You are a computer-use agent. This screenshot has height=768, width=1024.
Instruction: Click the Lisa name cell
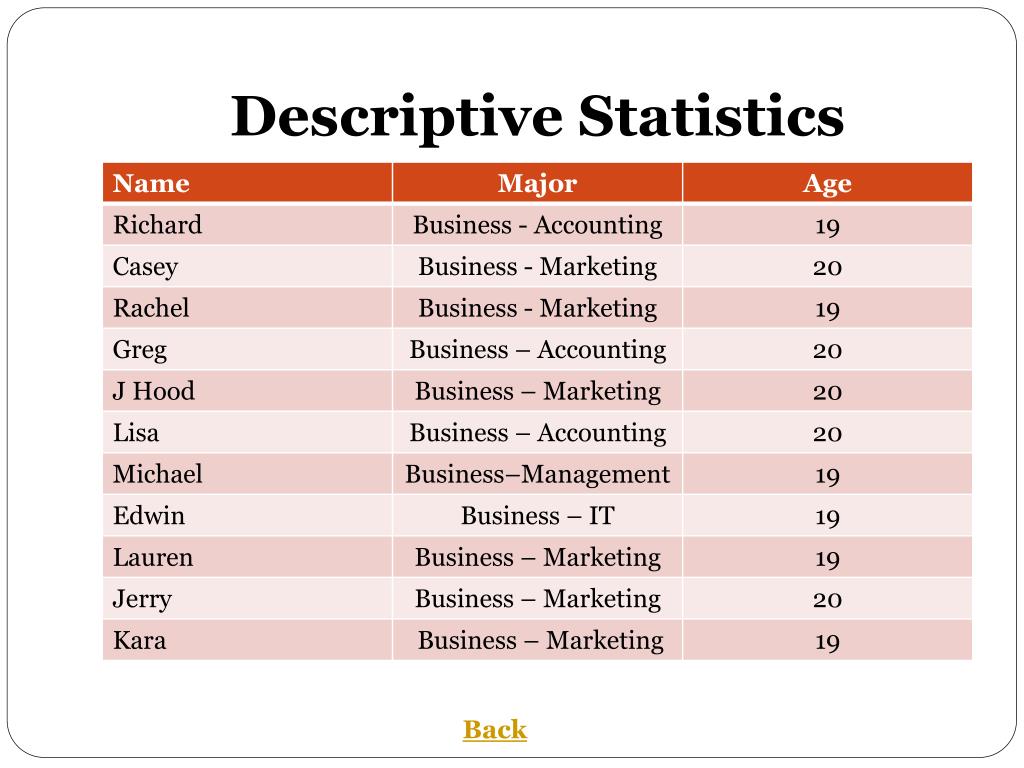[248, 433]
